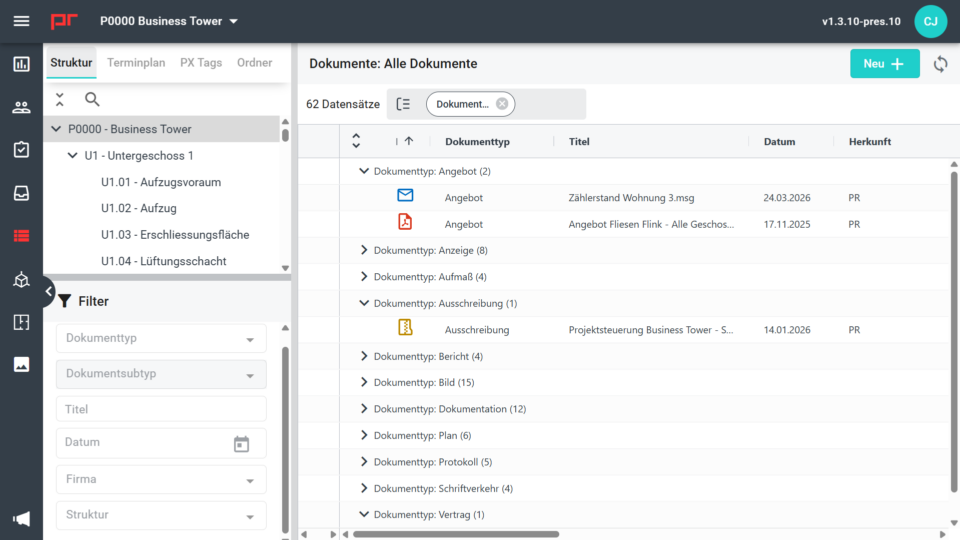The image size is (960, 540).
Task: Click the Neu button
Action: tap(884, 64)
